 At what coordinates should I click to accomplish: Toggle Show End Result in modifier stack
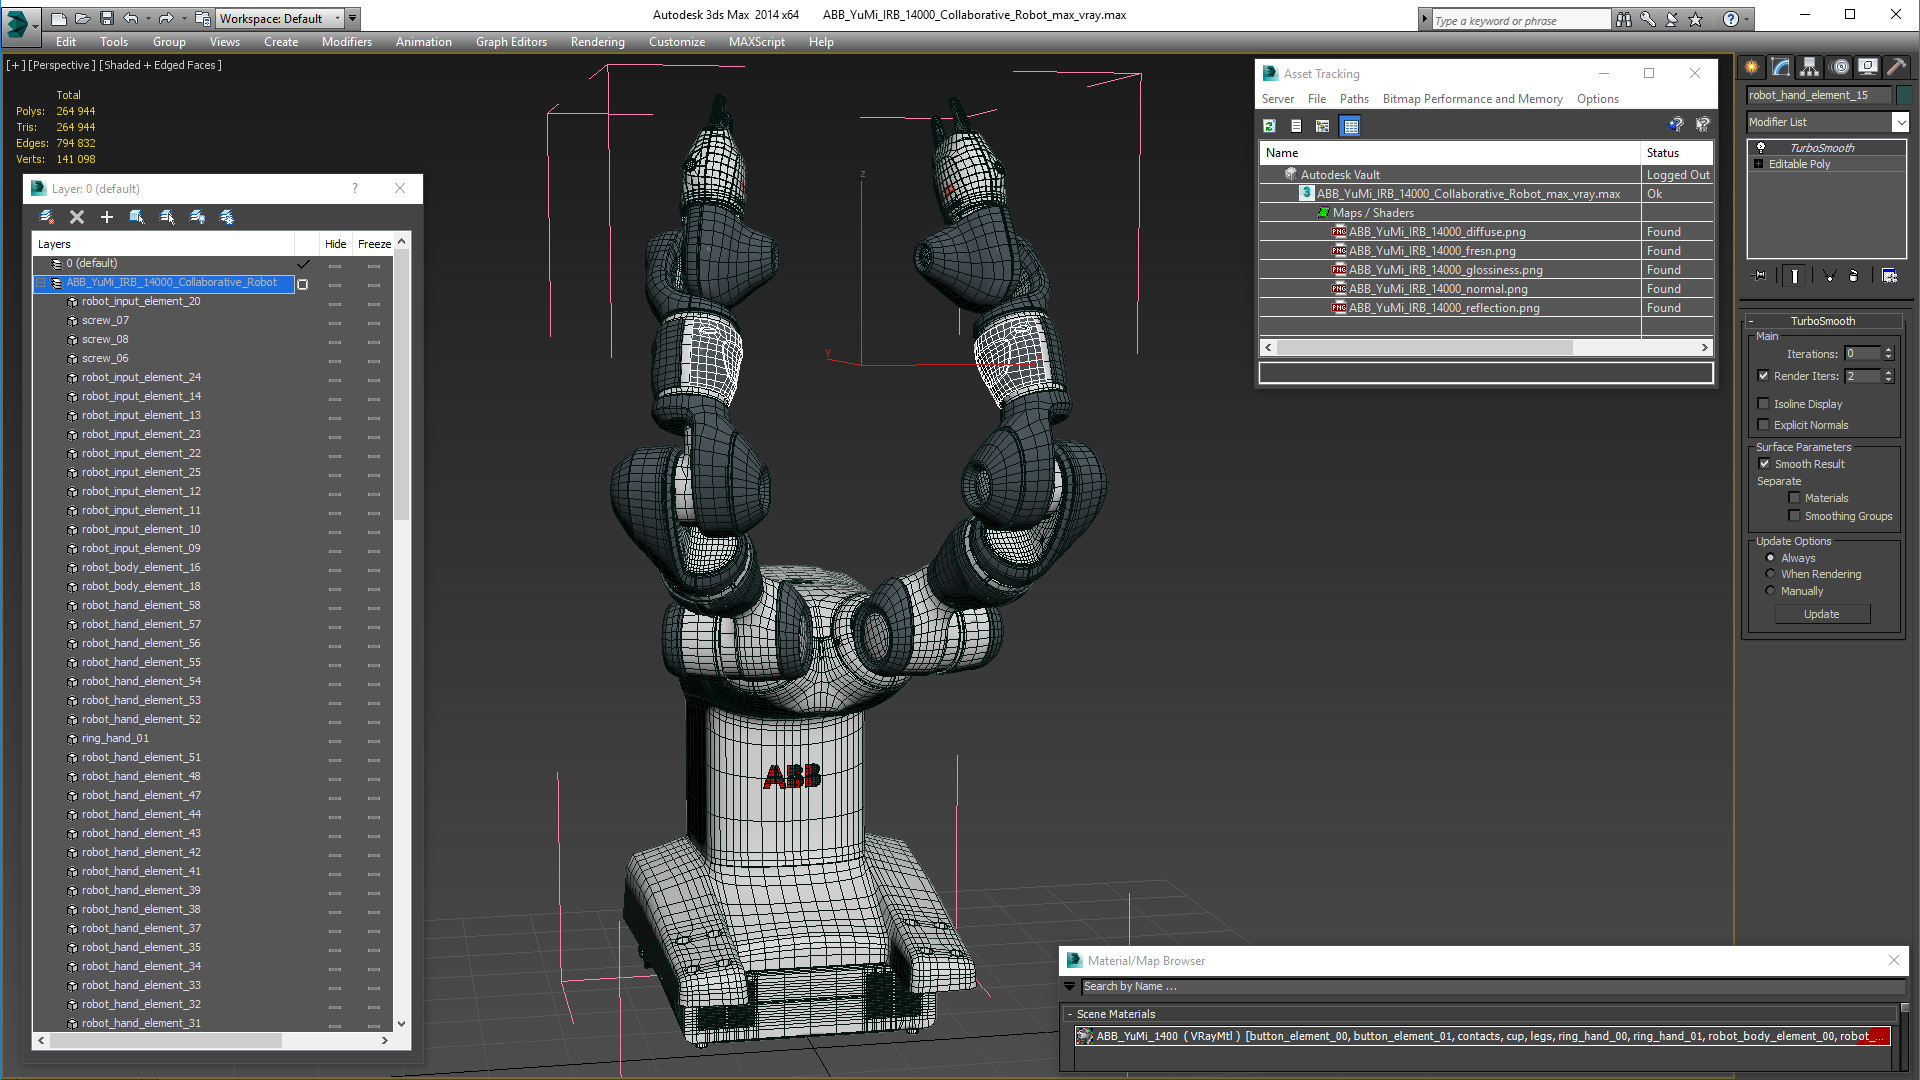(1795, 276)
